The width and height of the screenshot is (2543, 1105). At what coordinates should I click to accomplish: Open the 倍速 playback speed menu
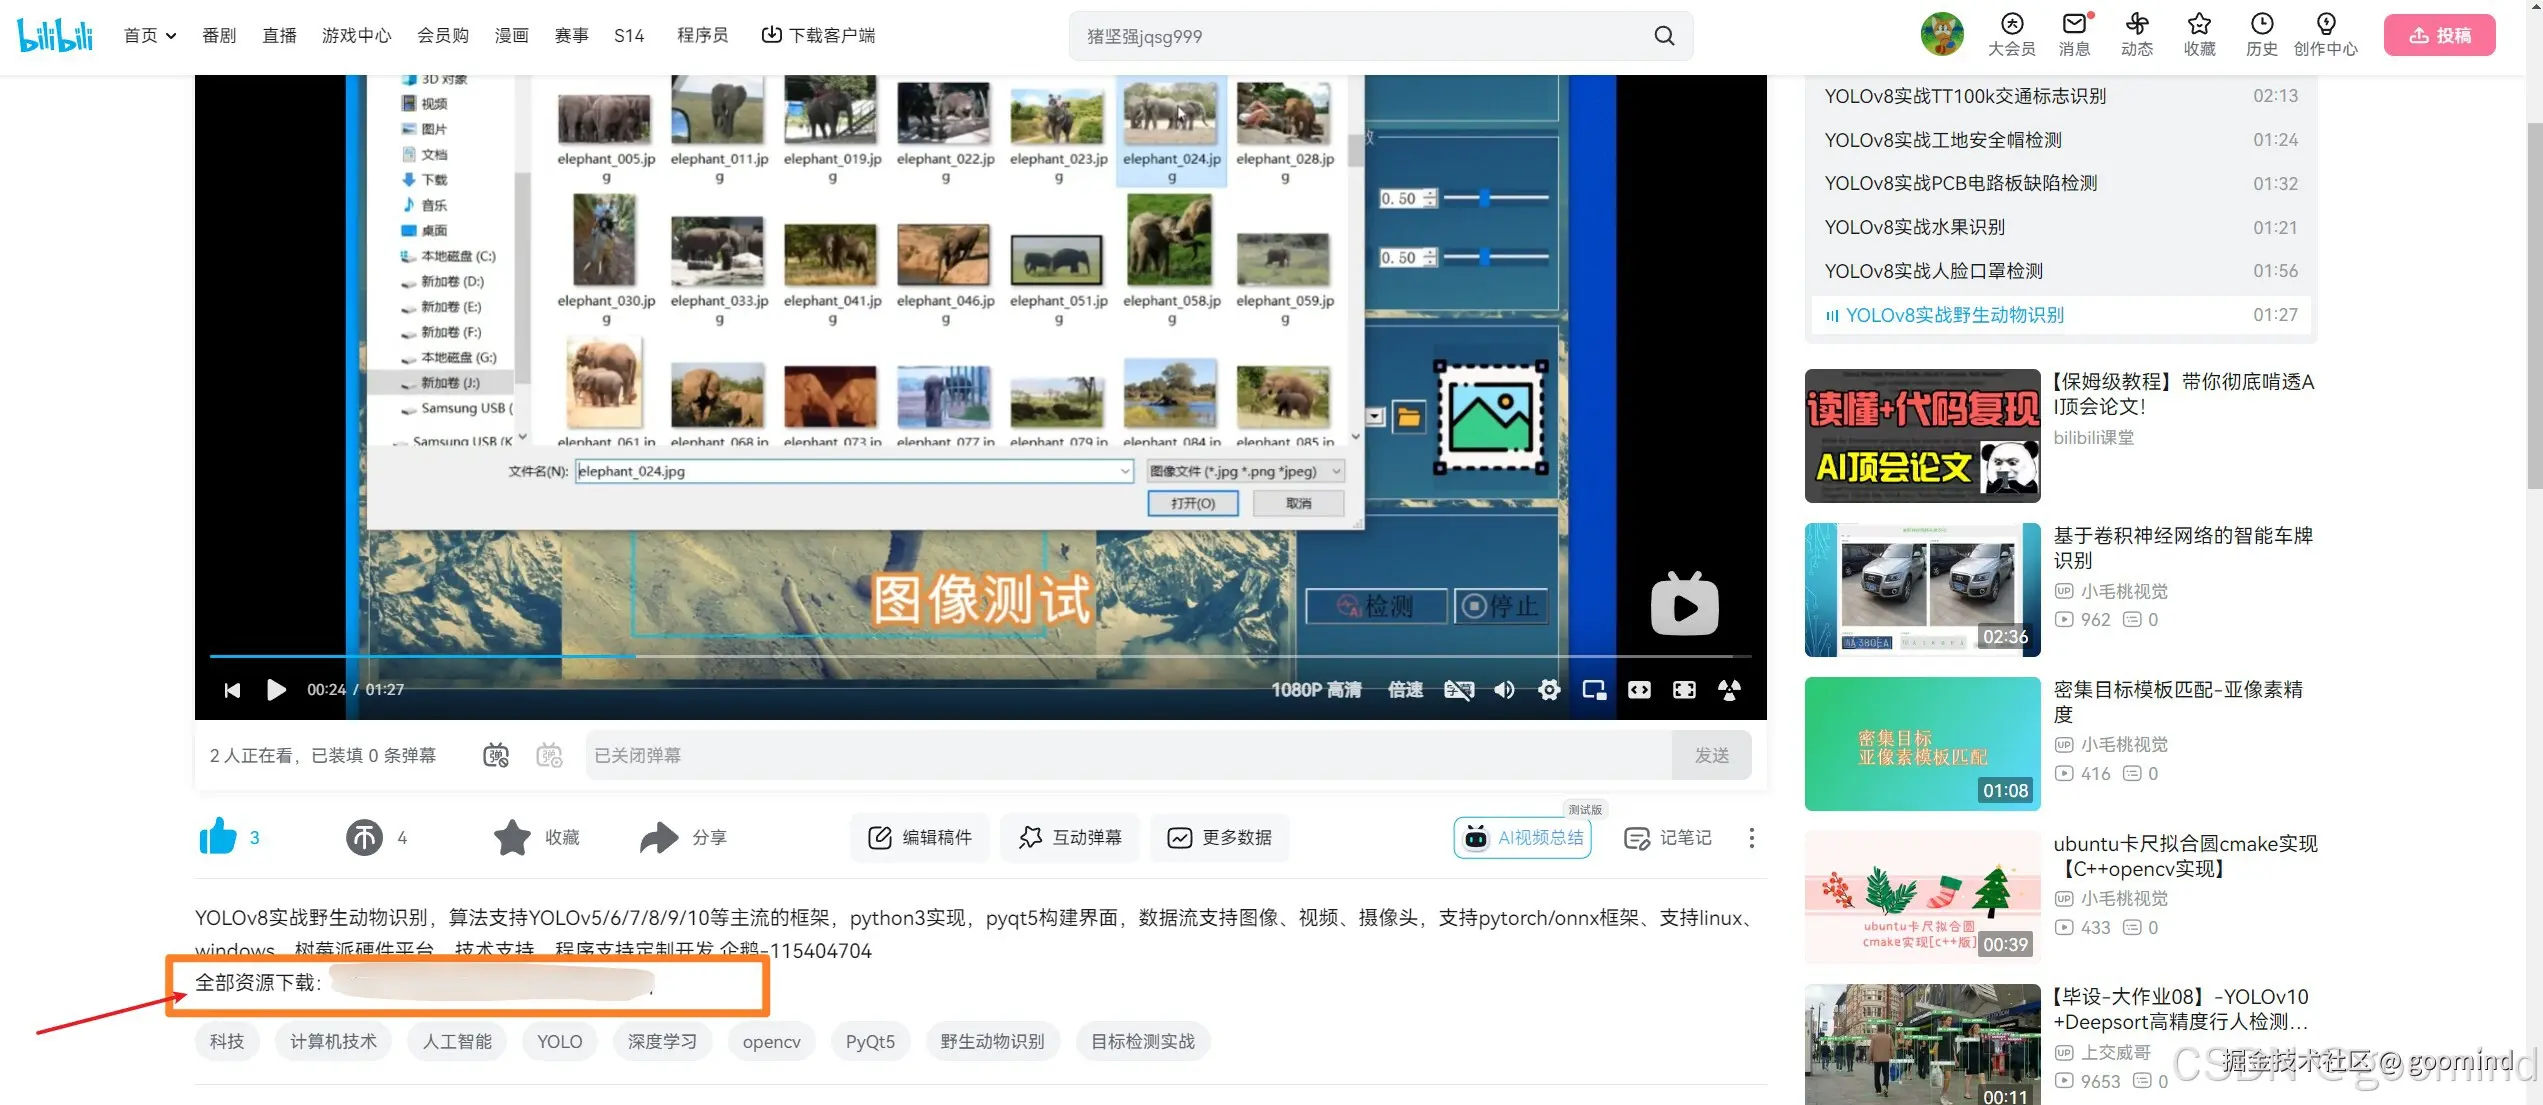(x=1404, y=689)
